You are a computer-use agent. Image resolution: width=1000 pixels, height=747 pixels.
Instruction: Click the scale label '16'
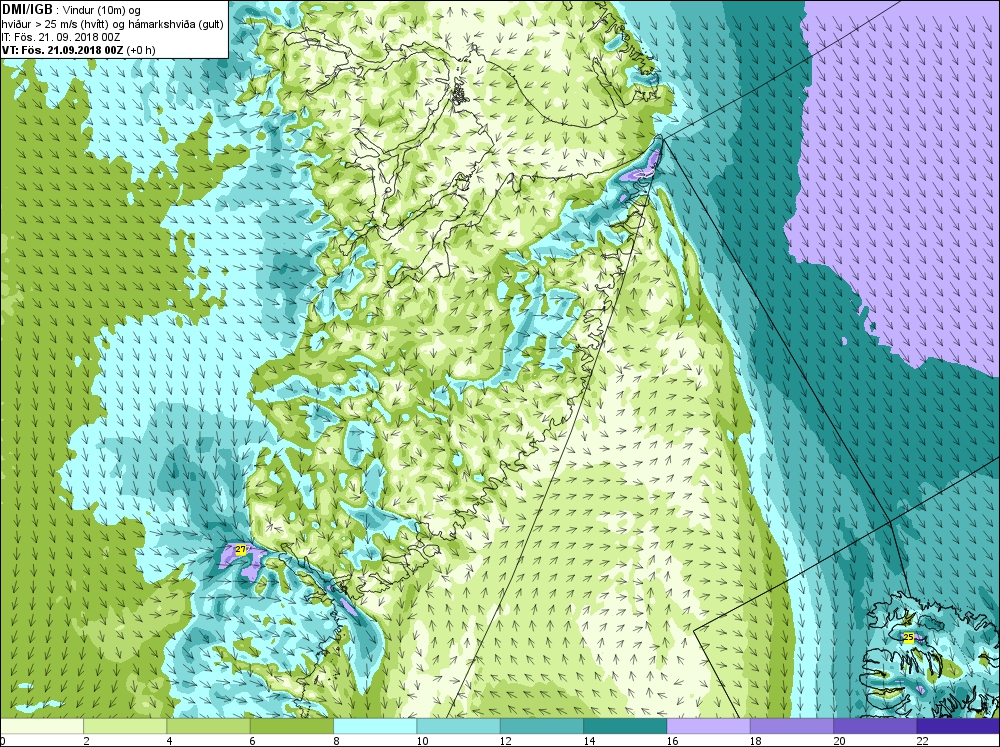coord(672,741)
